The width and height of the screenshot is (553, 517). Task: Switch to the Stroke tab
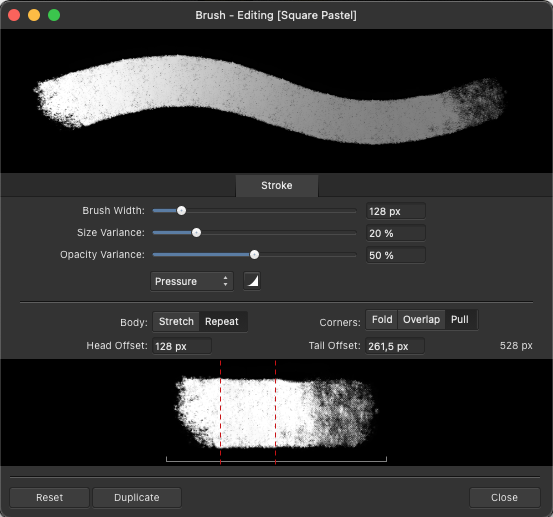tap(276, 185)
